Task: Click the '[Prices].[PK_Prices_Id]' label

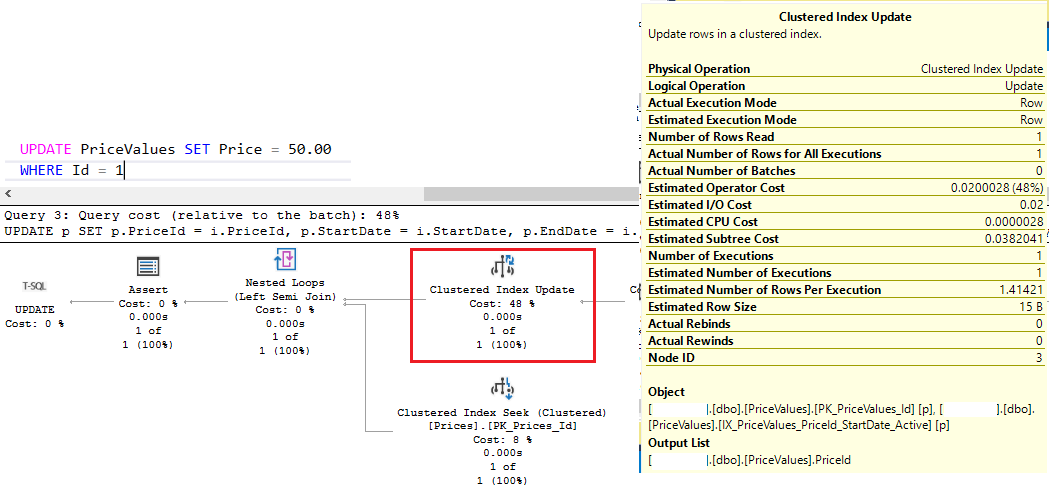Action: click(502, 426)
